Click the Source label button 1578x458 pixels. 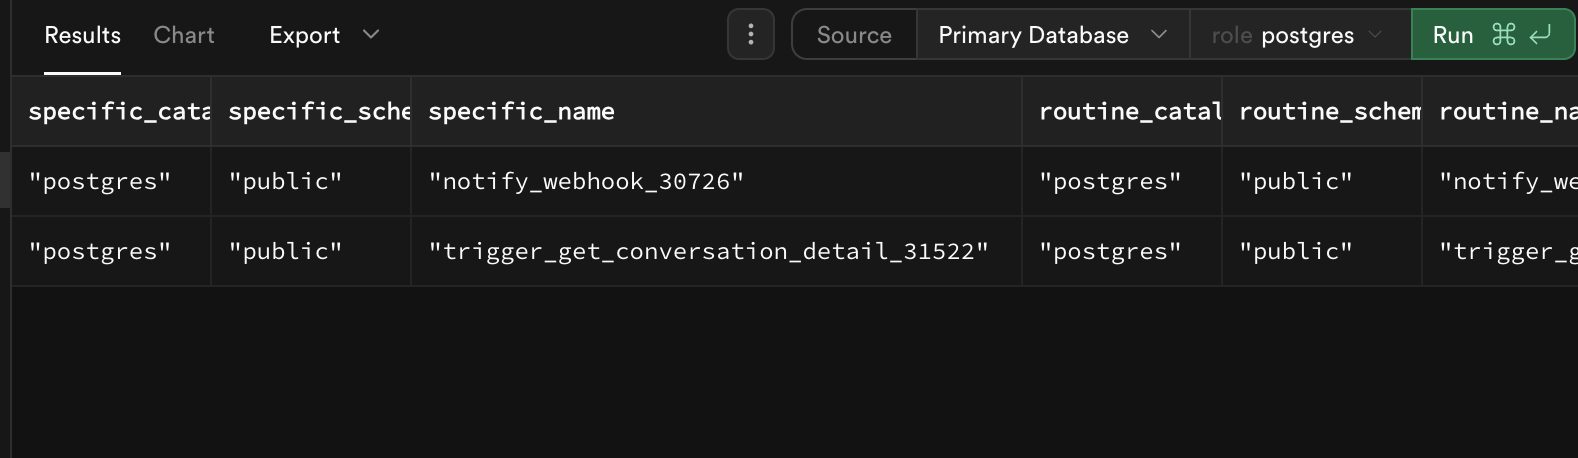854,35
